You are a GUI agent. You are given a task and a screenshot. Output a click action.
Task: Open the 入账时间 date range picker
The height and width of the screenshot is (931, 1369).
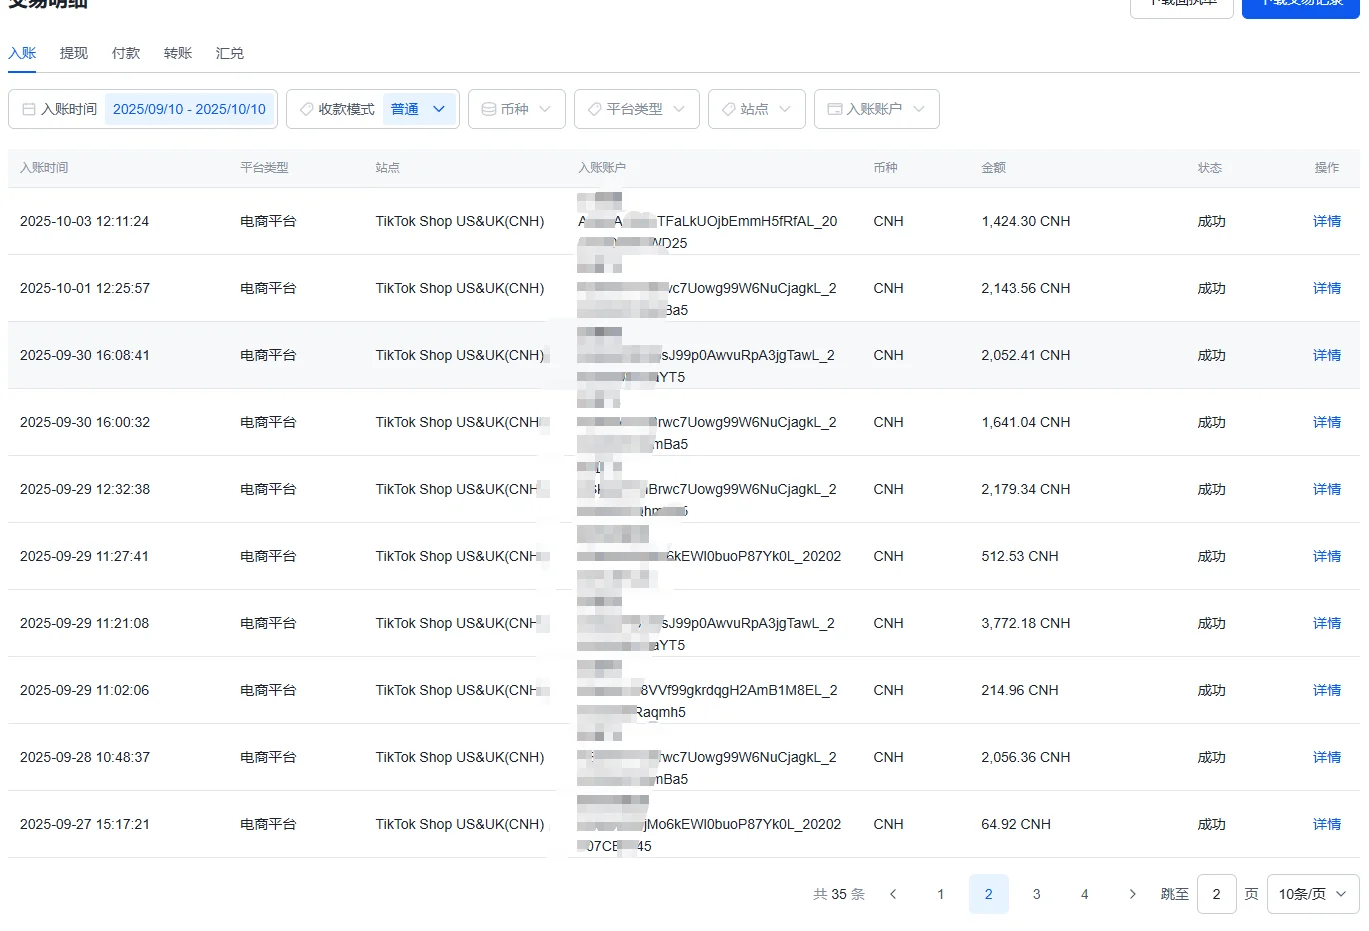(x=143, y=109)
